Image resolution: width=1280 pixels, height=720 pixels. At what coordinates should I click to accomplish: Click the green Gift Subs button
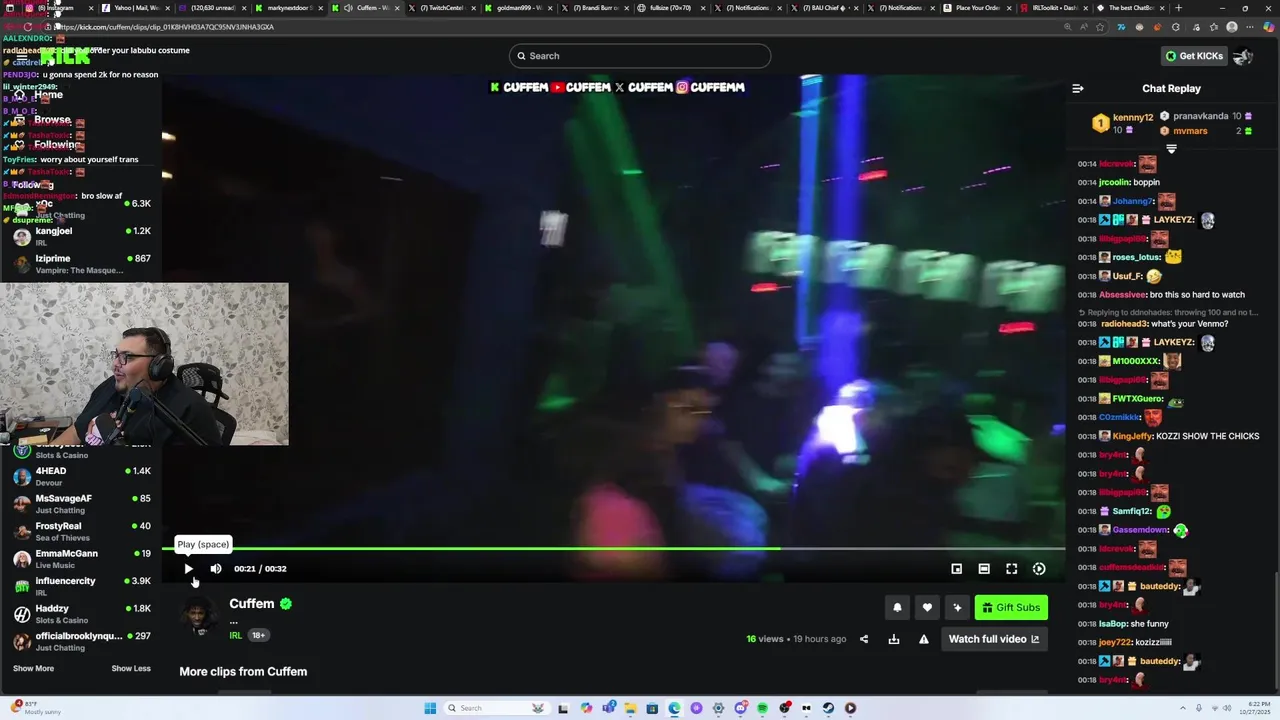[1011, 607]
